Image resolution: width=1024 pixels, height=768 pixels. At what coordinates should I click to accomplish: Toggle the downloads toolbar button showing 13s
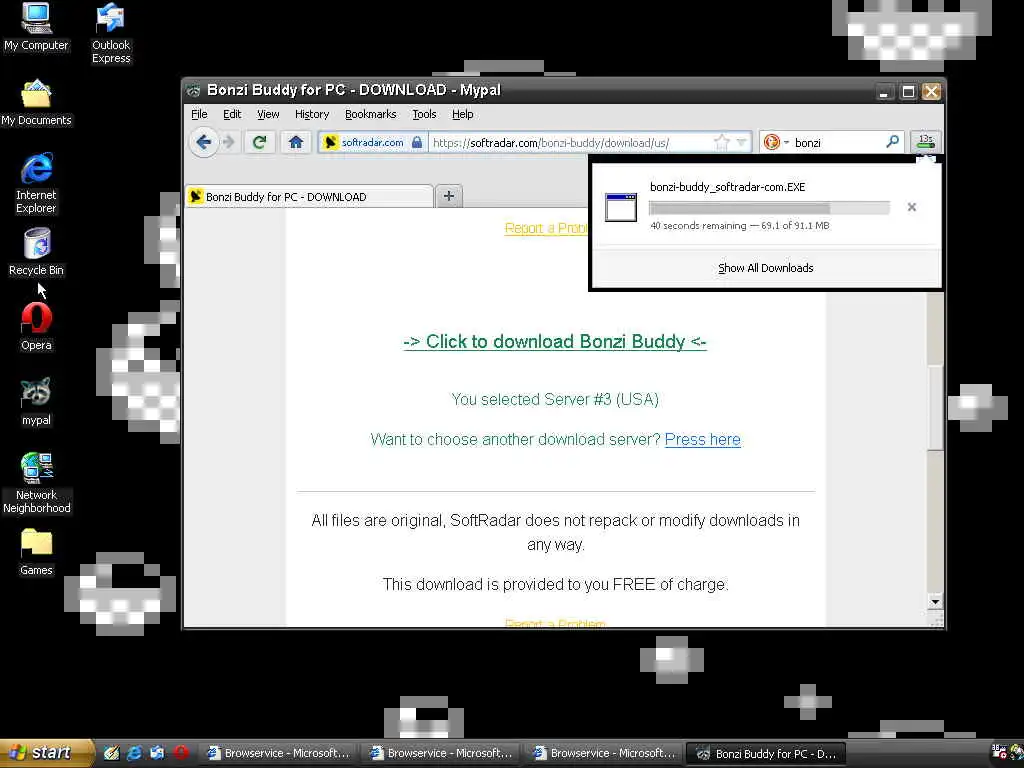point(925,141)
